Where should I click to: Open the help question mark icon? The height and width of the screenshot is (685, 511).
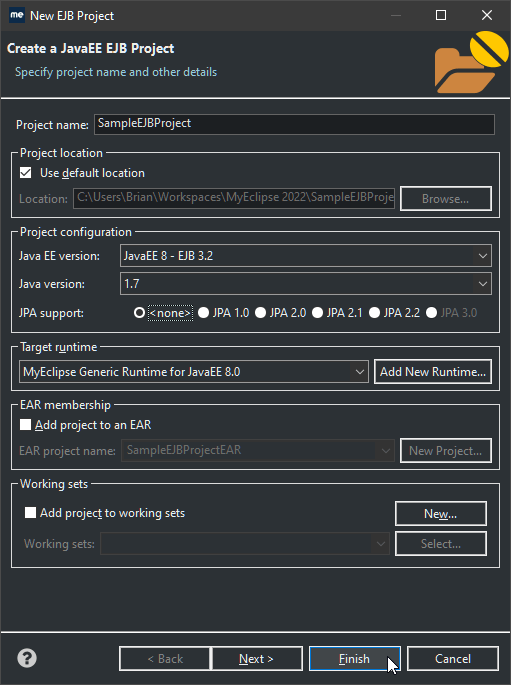(x=27, y=658)
